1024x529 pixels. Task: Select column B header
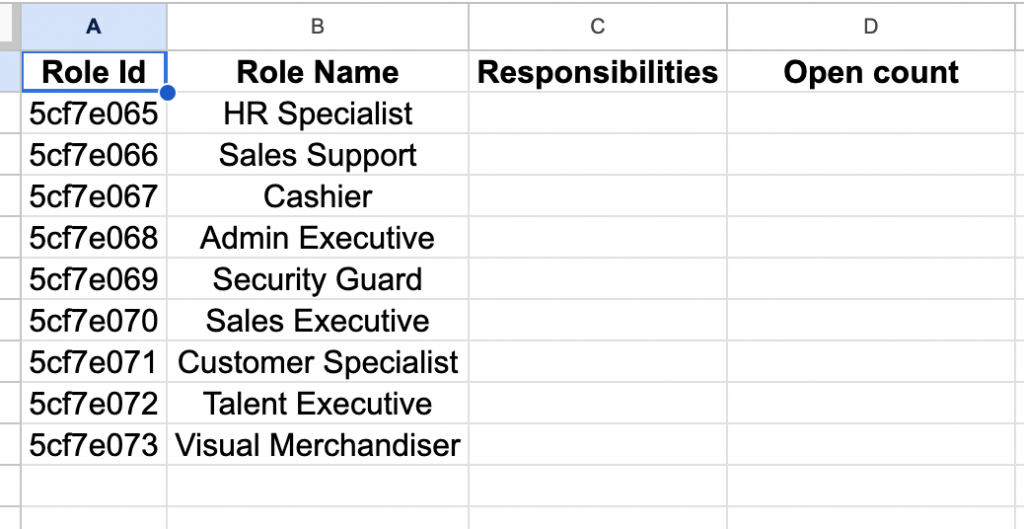coord(317,26)
